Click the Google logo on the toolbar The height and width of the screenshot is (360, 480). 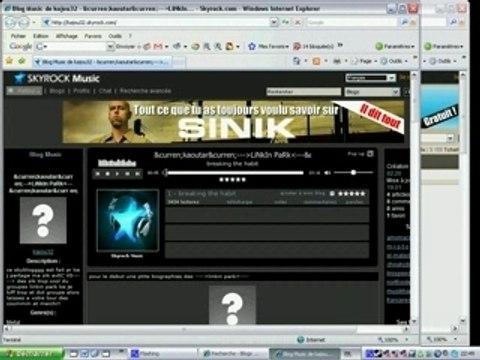20,46
